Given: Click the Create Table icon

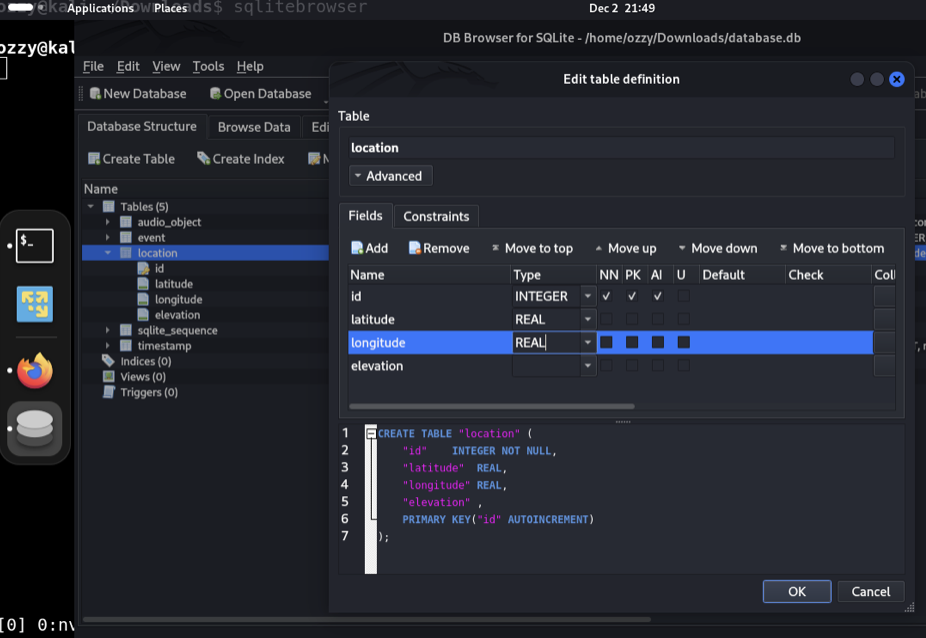Looking at the screenshot, I should tap(94, 158).
